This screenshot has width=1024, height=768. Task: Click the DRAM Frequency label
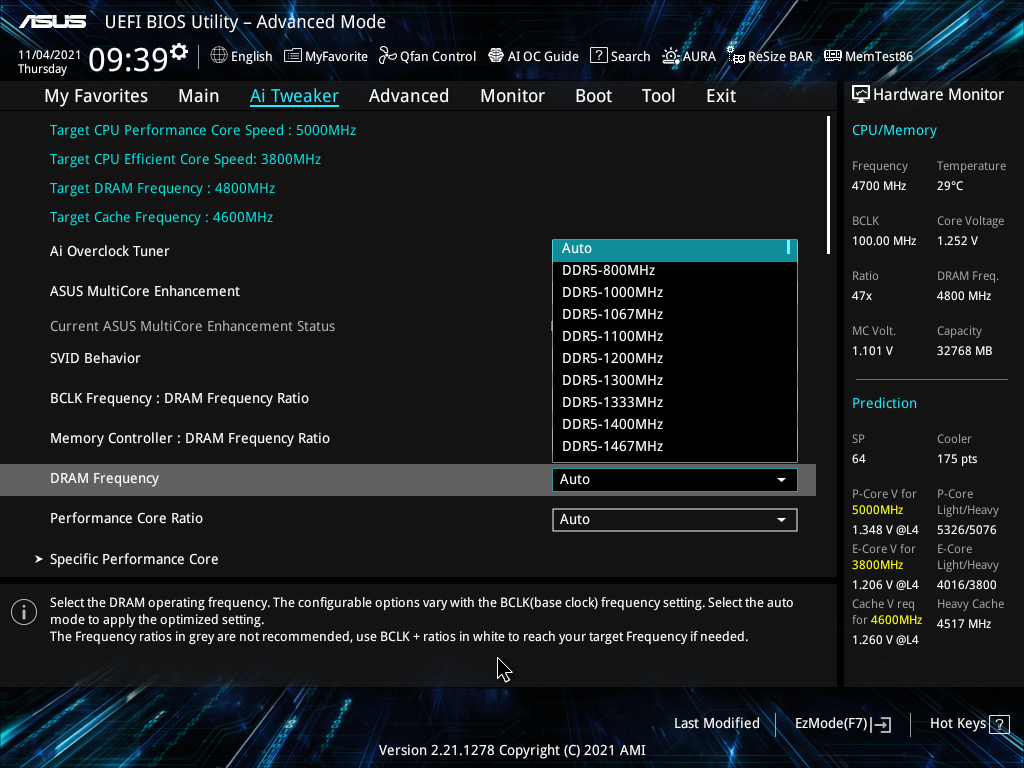(104, 479)
